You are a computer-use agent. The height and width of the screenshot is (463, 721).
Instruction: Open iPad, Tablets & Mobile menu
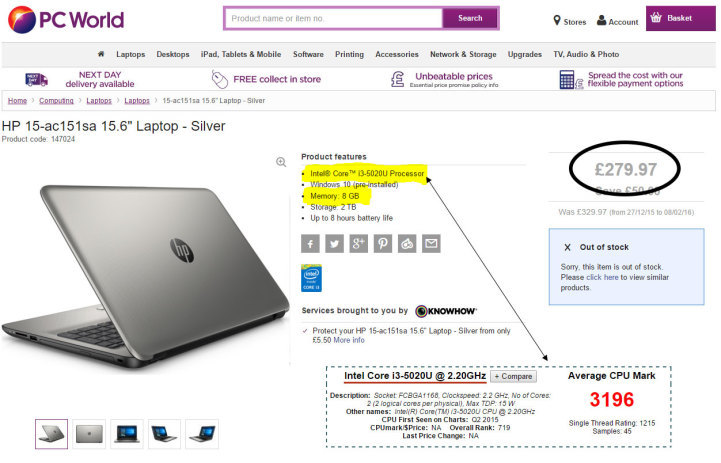[241, 54]
